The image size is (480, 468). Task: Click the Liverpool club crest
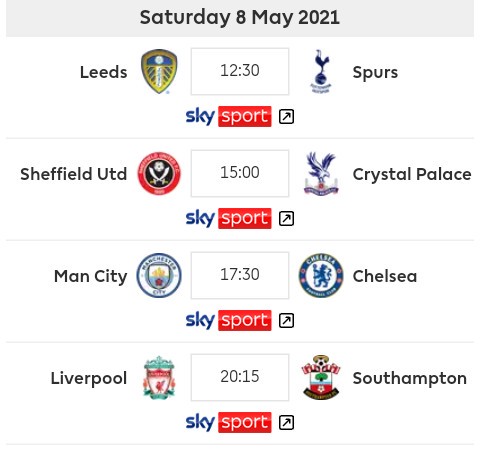(159, 377)
